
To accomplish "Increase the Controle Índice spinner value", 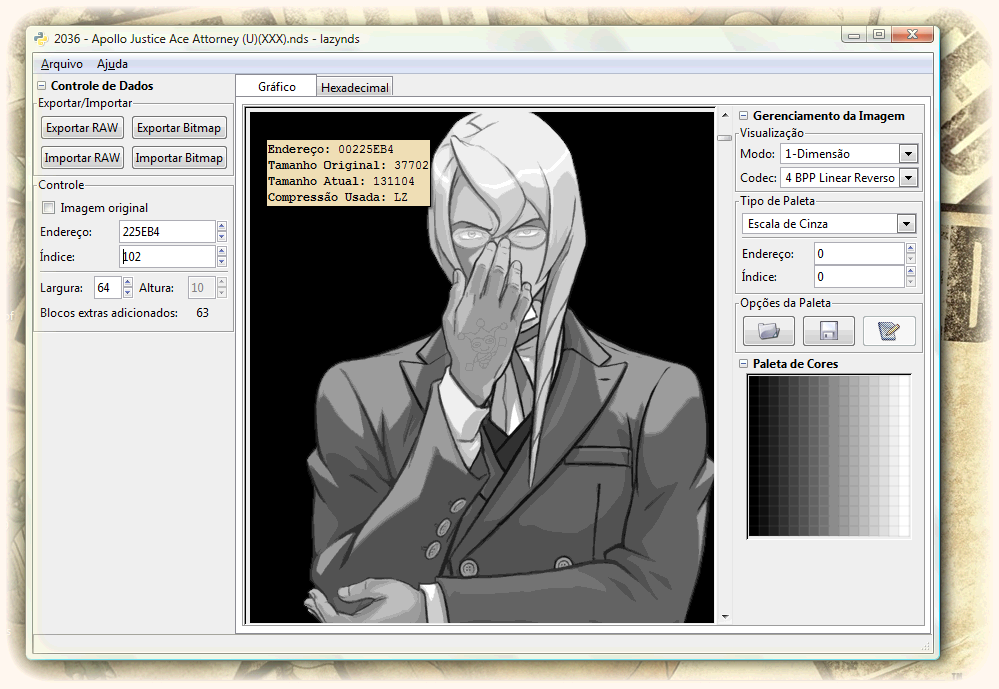I will (222, 251).
